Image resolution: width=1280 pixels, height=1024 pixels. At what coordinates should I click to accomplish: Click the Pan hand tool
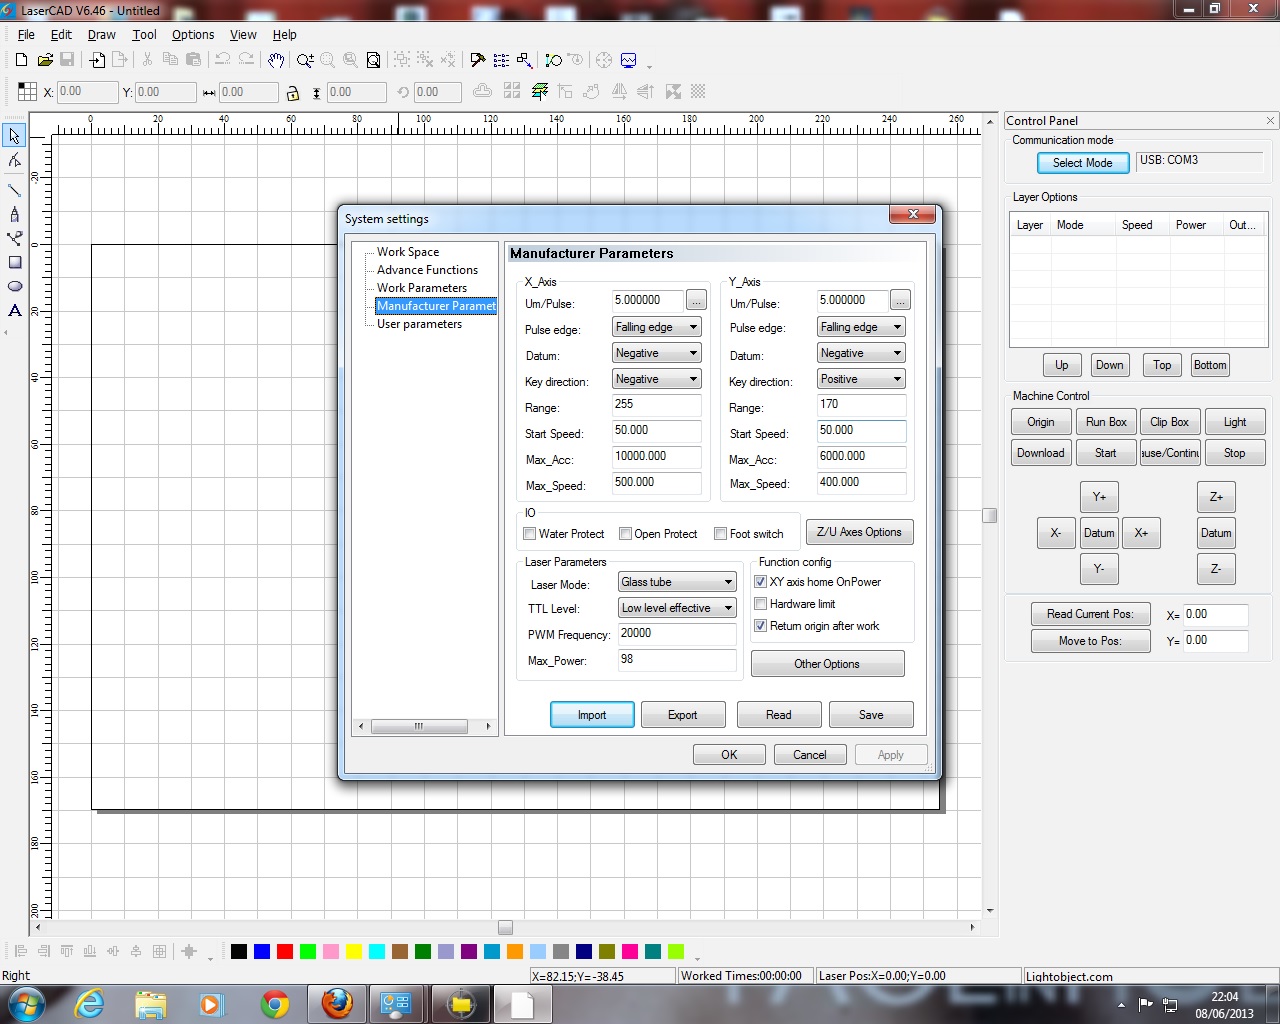(276, 61)
